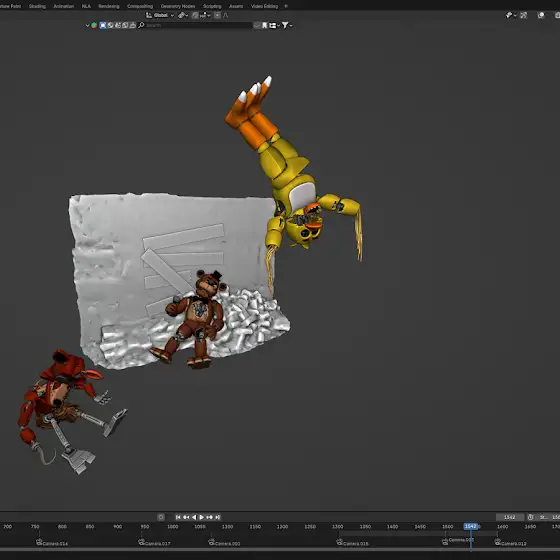
Task: Toggle the snap magnet button
Action: click(x=195, y=15)
